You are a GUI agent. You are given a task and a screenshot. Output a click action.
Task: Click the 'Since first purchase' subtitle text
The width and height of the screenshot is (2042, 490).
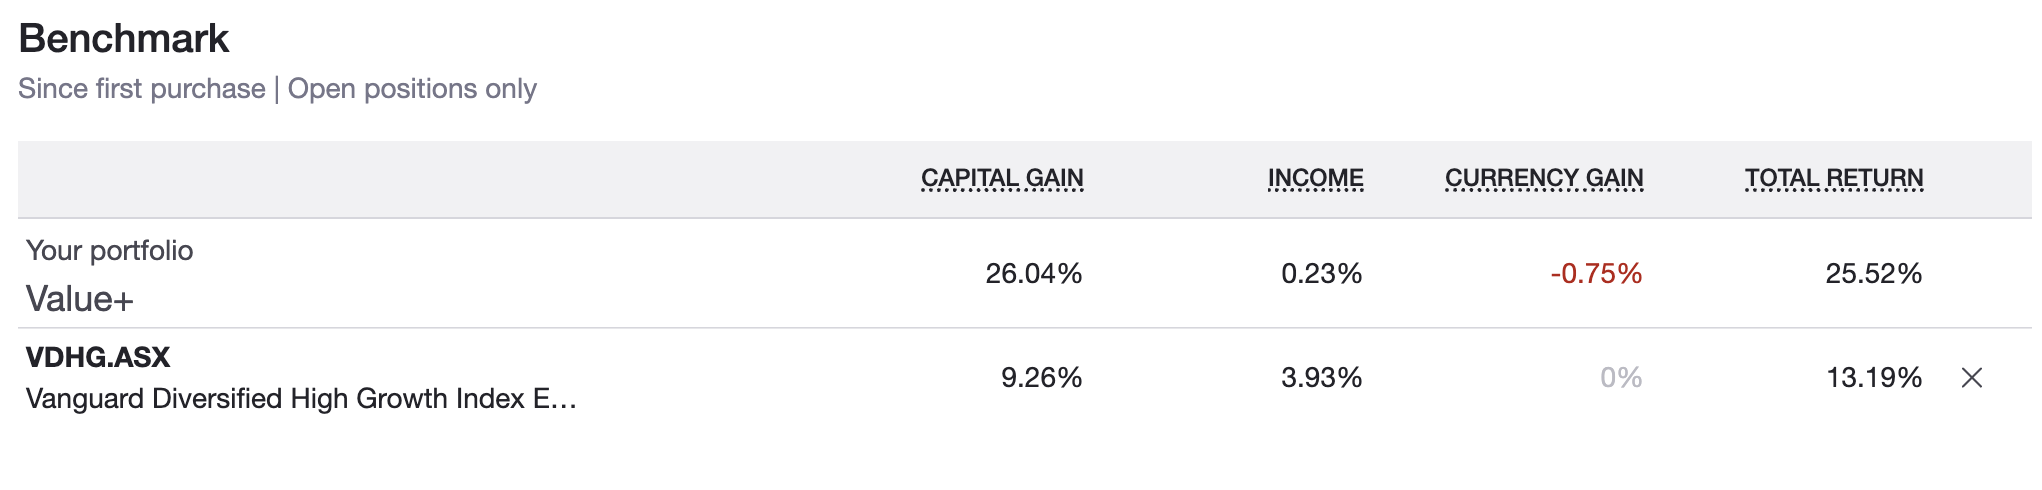(x=142, y=89)
